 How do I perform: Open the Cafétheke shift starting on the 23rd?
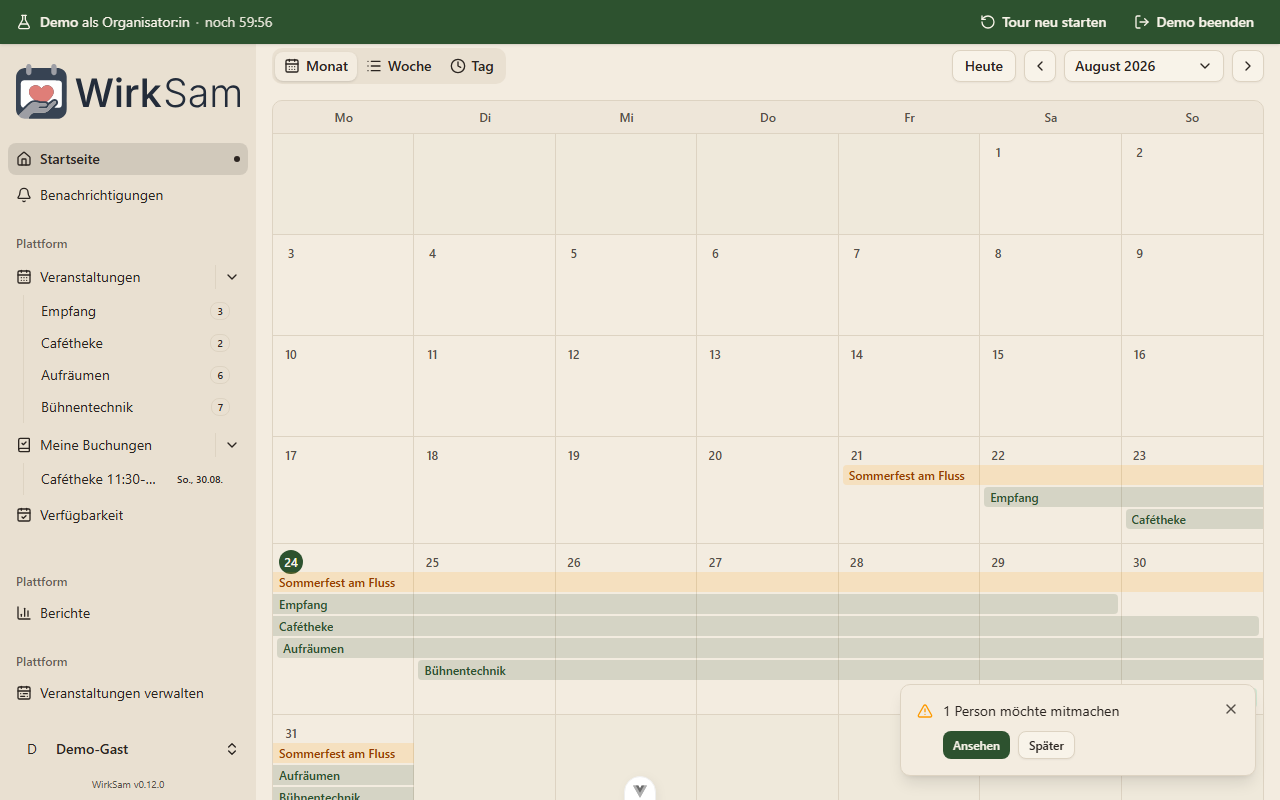tap(1195, 520)
